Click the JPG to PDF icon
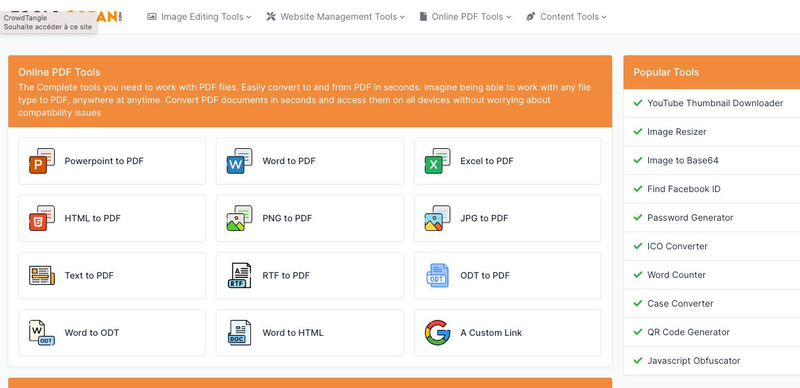The image size is (800, 388). pyautogui.click(x=438, y=218)
